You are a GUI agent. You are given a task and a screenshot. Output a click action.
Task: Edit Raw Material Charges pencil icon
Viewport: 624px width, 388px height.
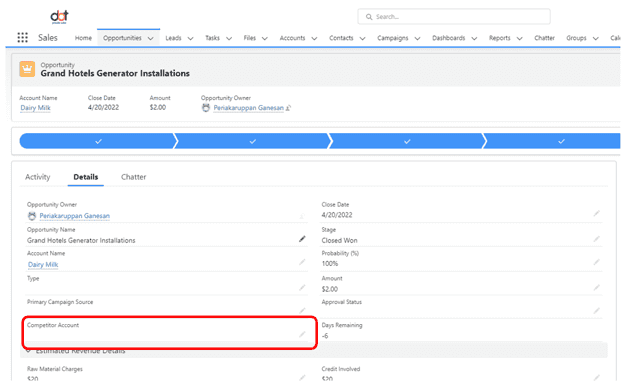302,377
